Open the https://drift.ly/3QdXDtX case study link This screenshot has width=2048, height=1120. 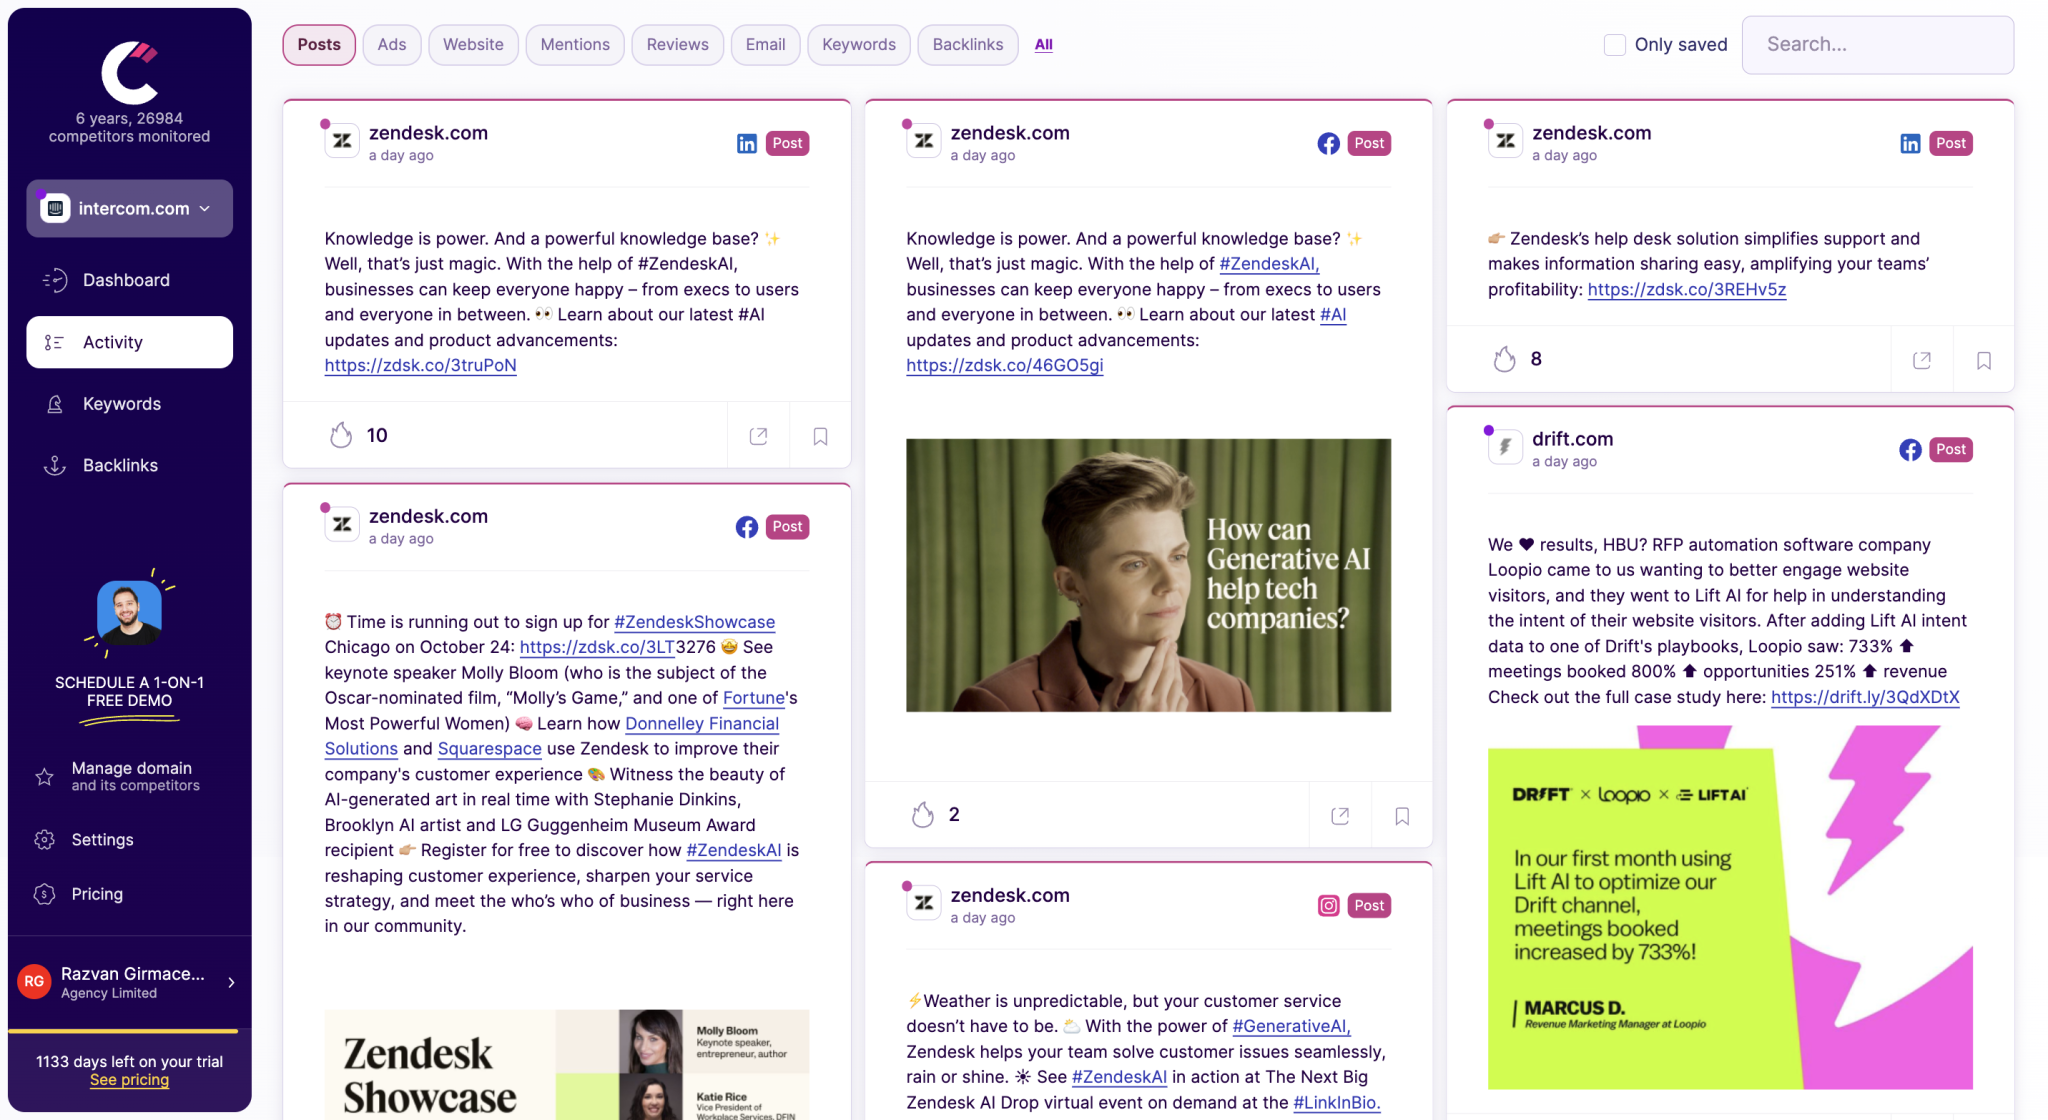(x=1864, y=698)
